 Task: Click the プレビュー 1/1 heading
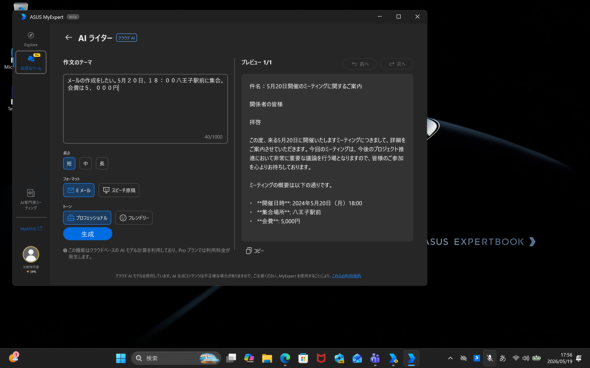point(256,62)
